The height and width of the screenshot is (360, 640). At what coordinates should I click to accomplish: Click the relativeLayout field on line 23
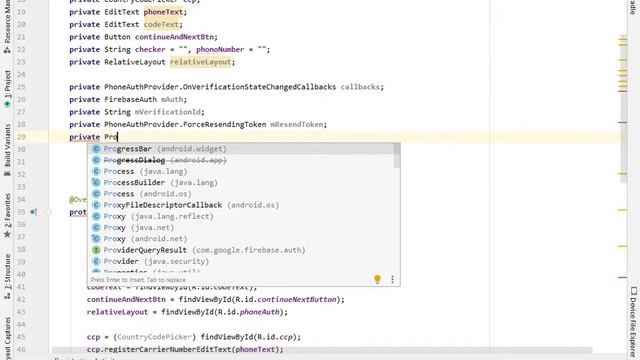(x=201, y=62)
